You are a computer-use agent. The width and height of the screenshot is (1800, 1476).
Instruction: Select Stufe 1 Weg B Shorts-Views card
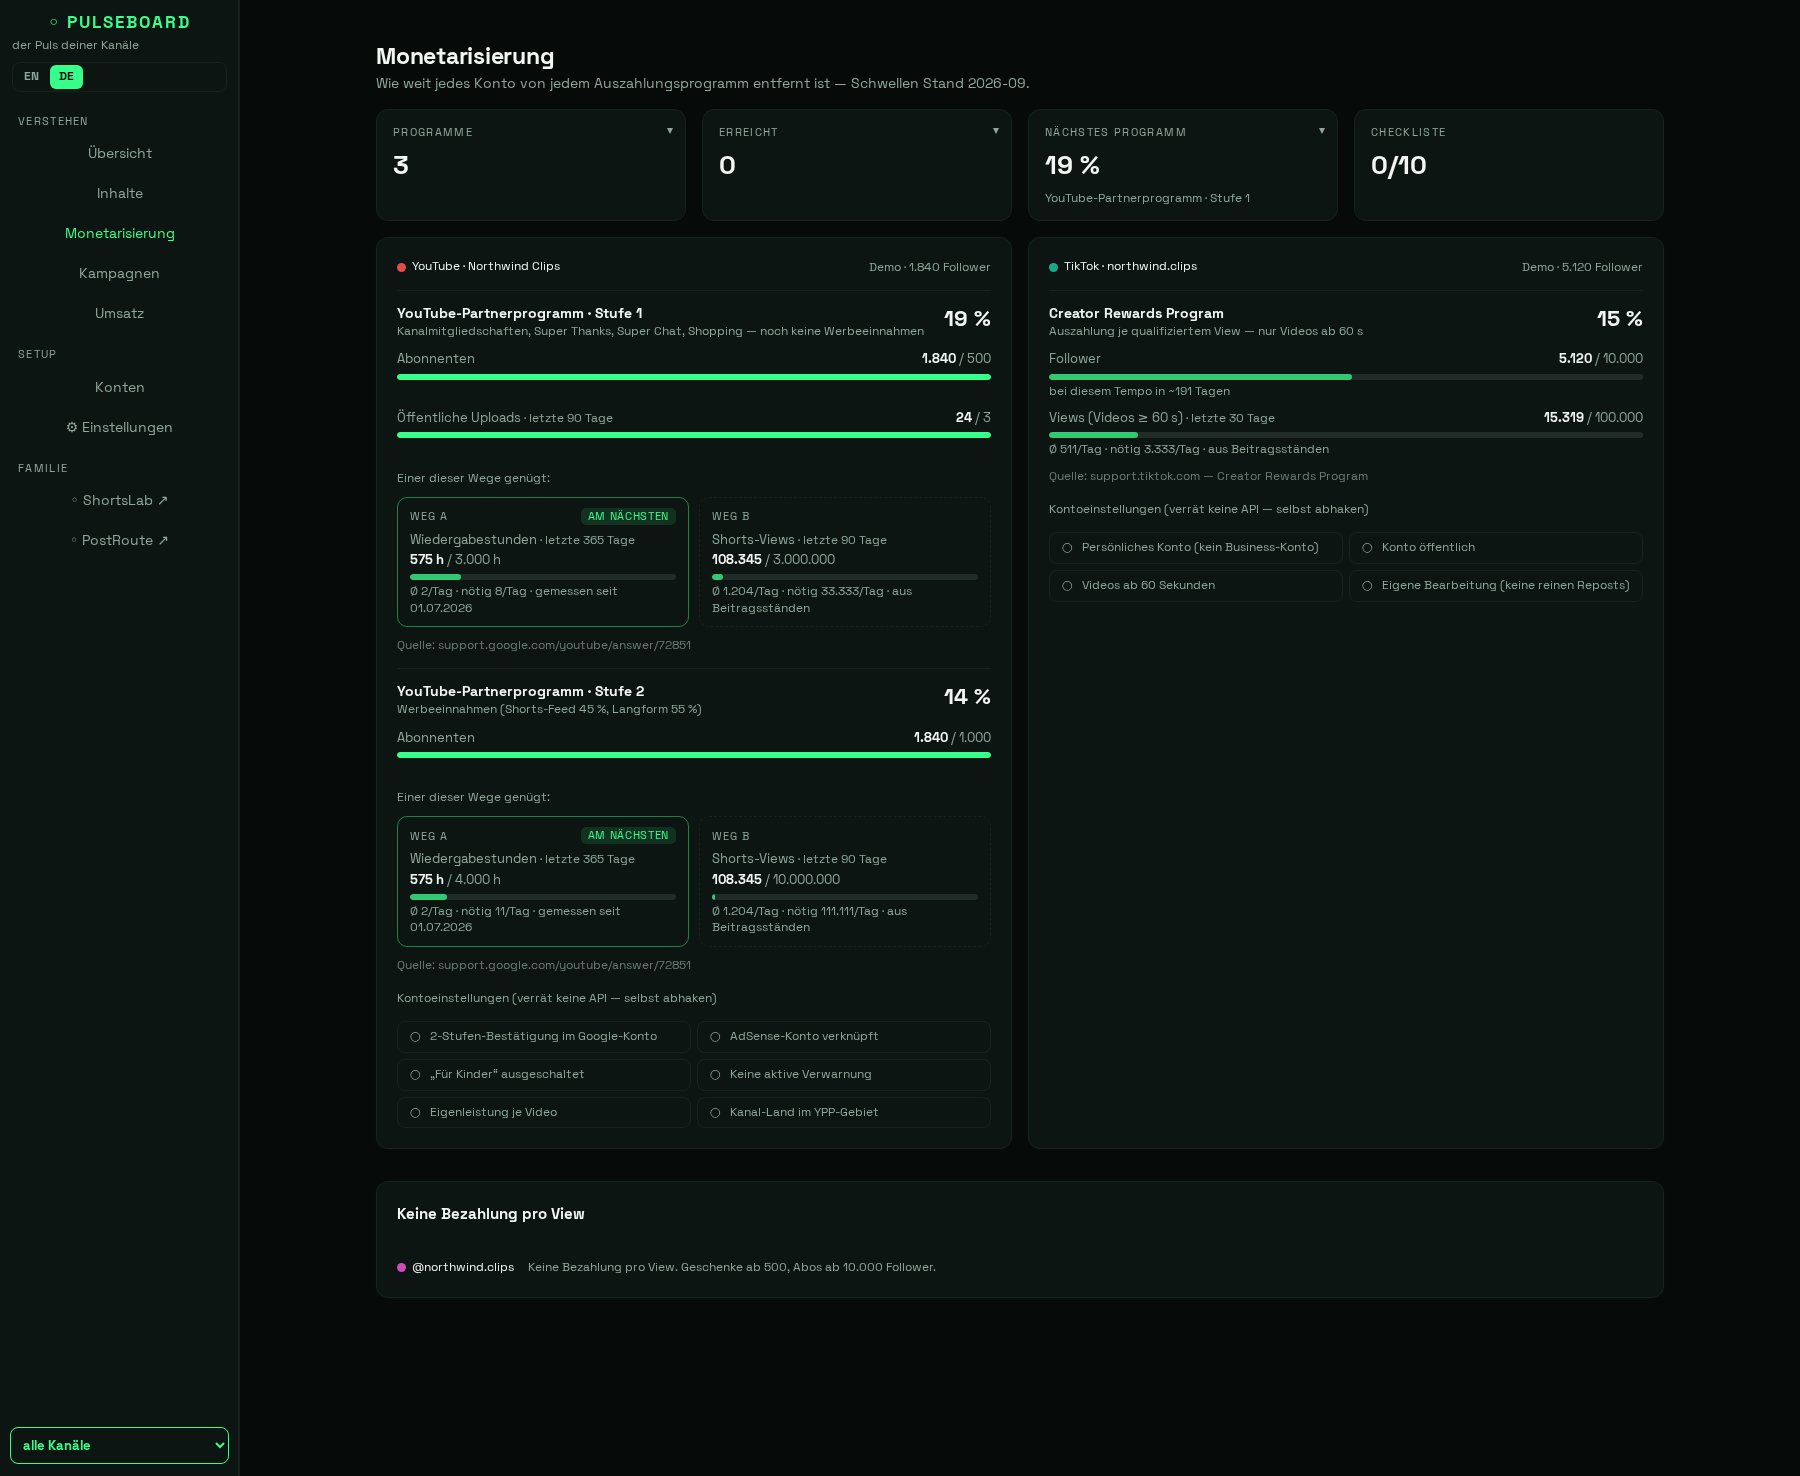coord(845,562)
